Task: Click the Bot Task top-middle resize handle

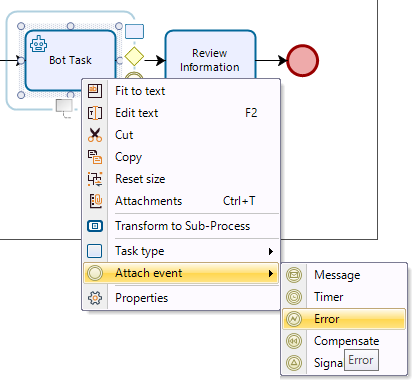Action: click(x=70, y=26)
